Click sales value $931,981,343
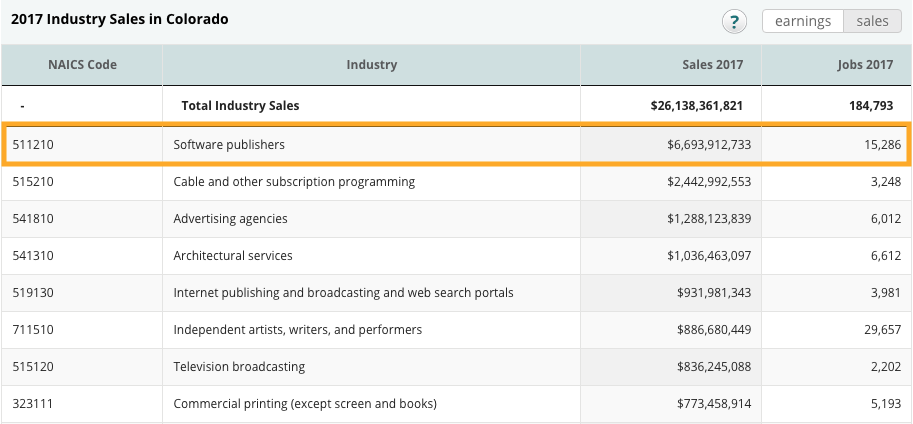 click(x=714, y=293)
